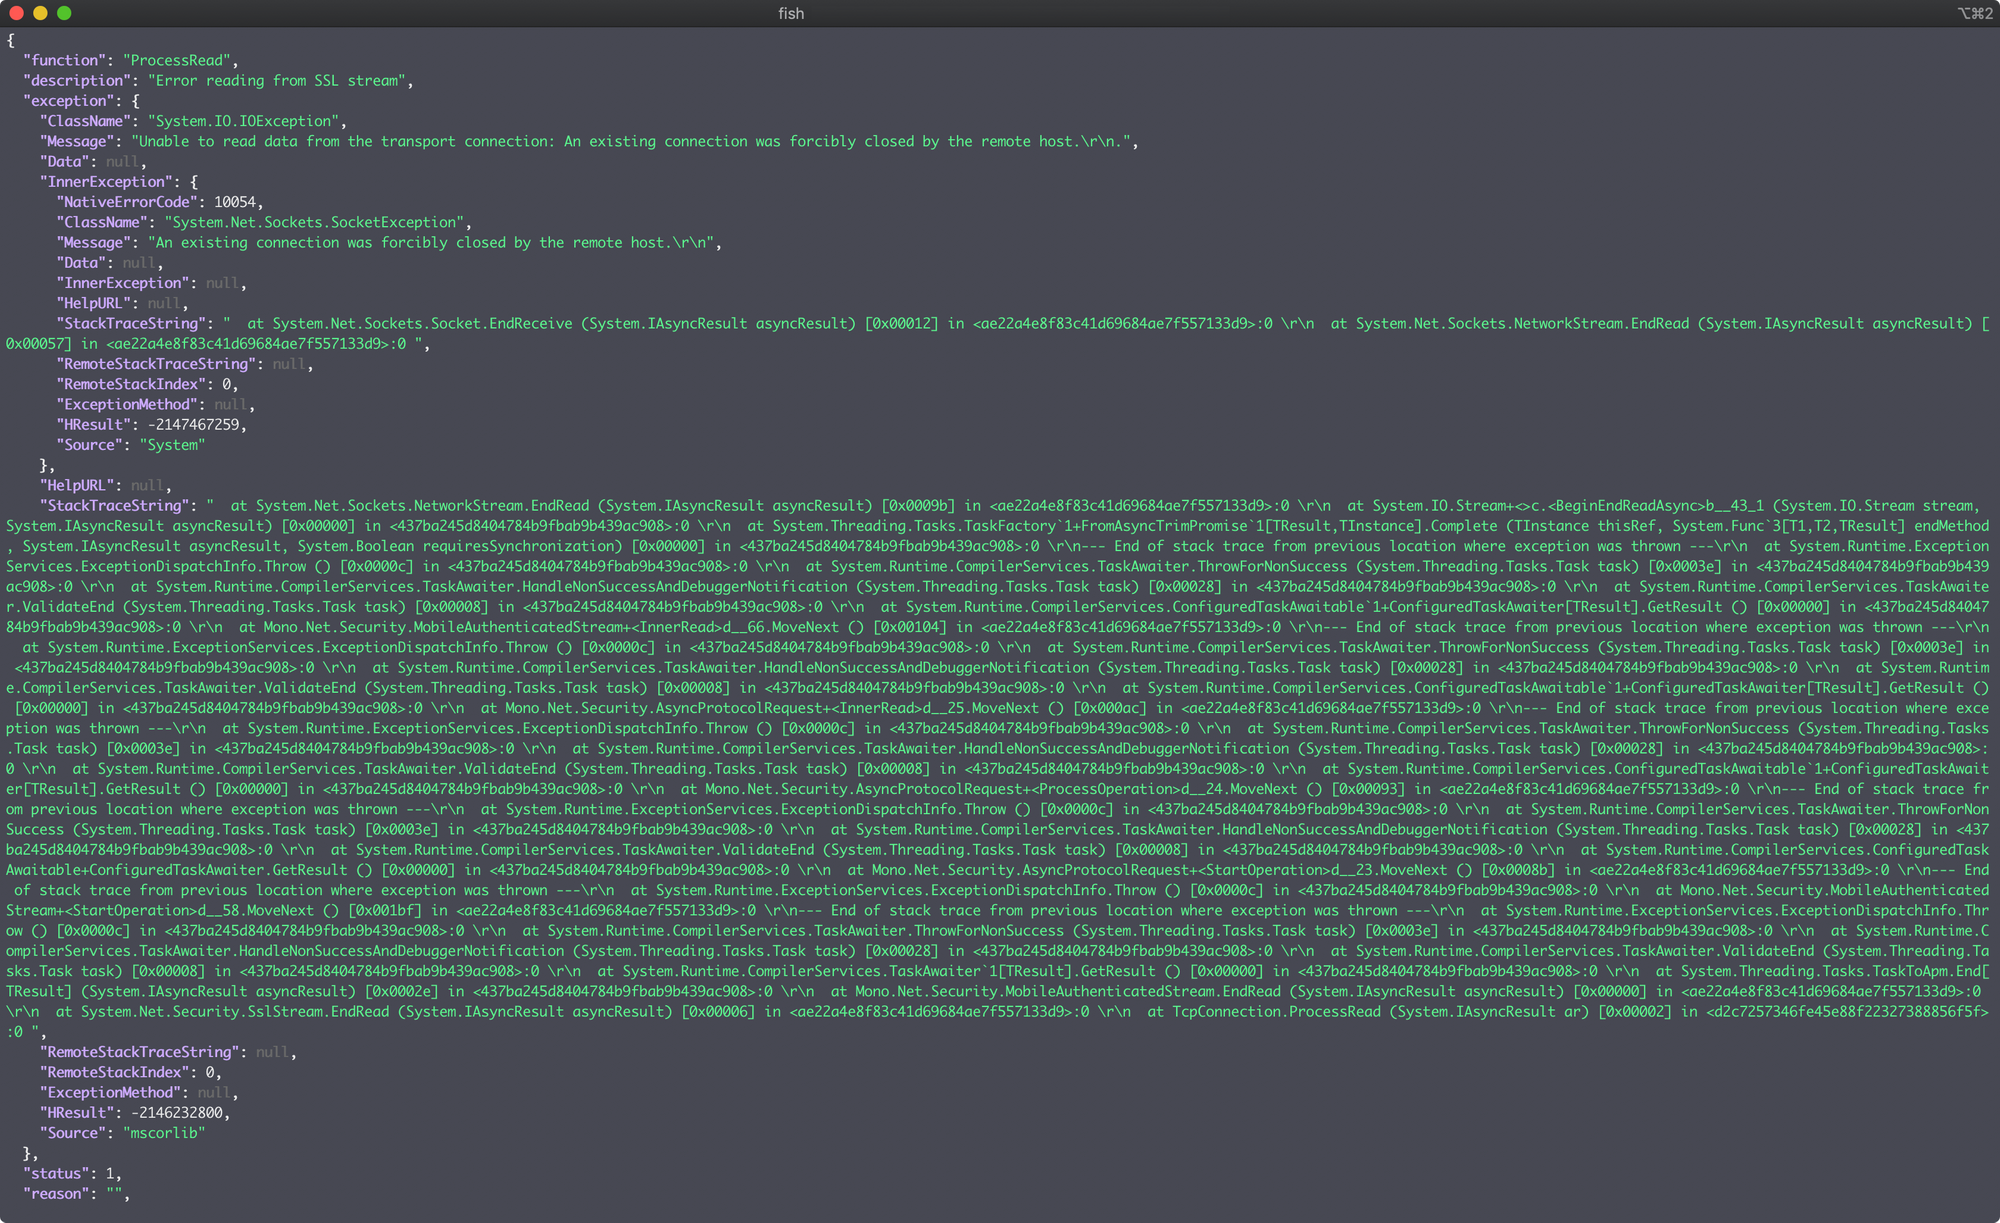2000x1223 pixels.
Task: Click the "System.Net.Sockets.SocketException" value
Action: coord(314,222)
